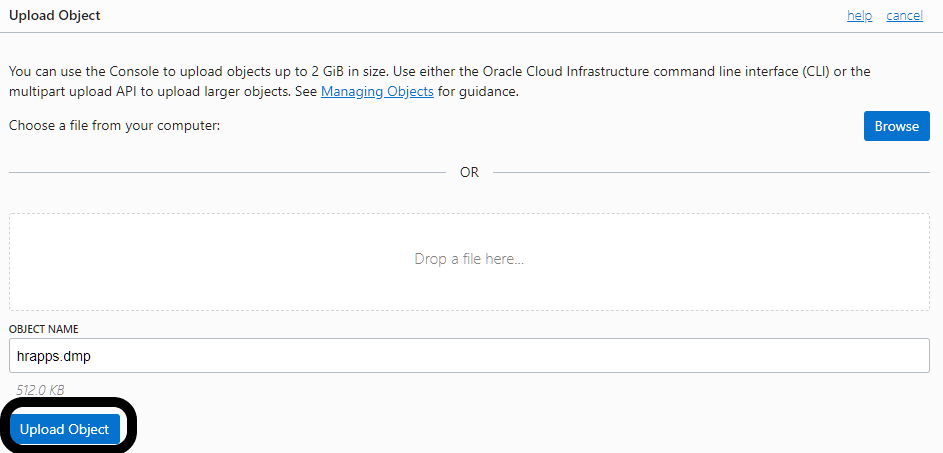The width and height of the screenshot is (943, 453).
Task: Click the 'command line interface (CLI)' text
Action: click(x=741, y=72)
